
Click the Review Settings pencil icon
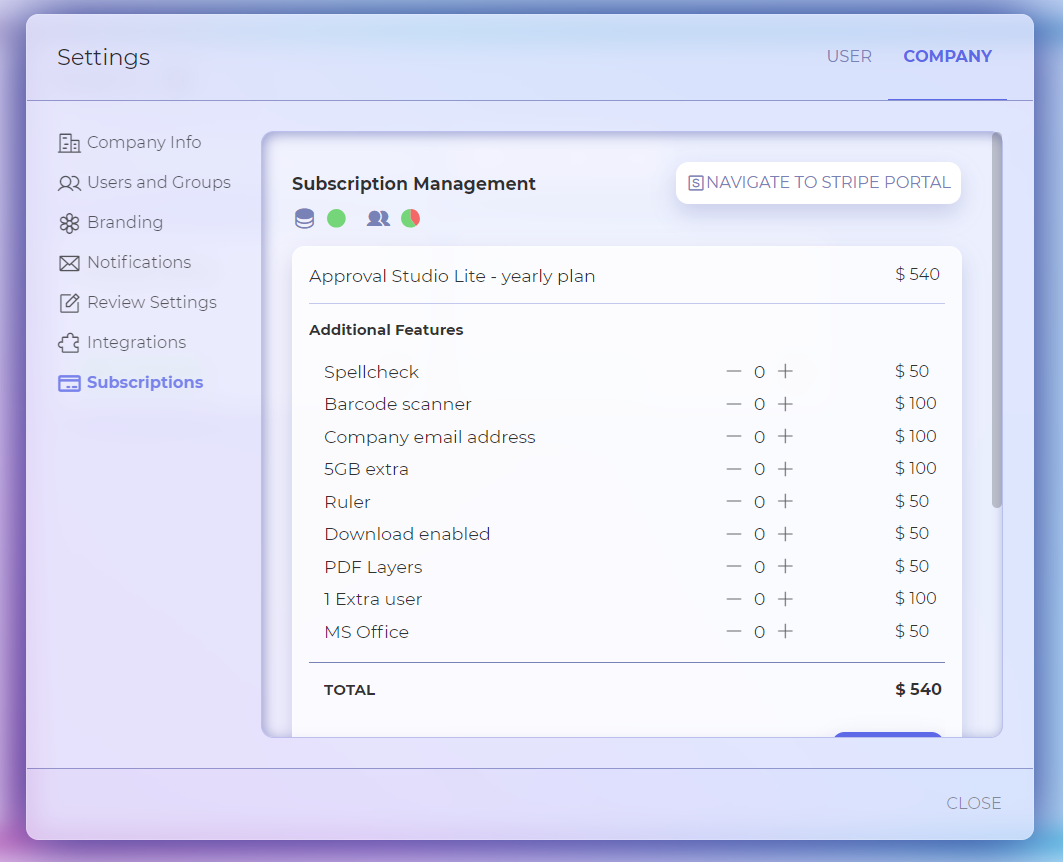pos(68,303)
